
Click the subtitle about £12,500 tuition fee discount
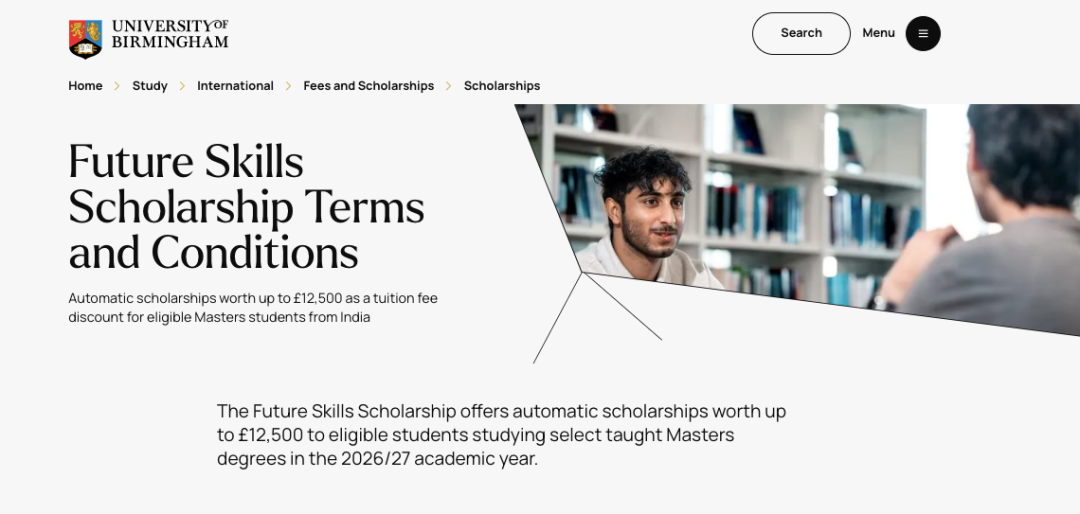pyautogui.click(x=253, y=308)
